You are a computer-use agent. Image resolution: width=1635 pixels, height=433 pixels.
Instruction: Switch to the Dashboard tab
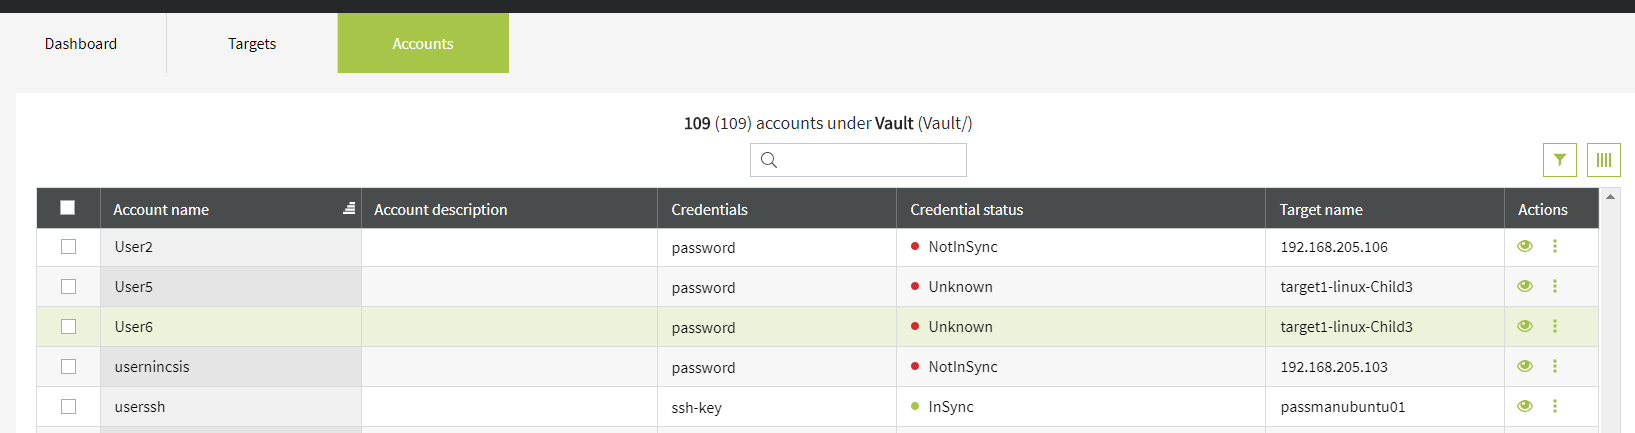click(x=81, y=44)
